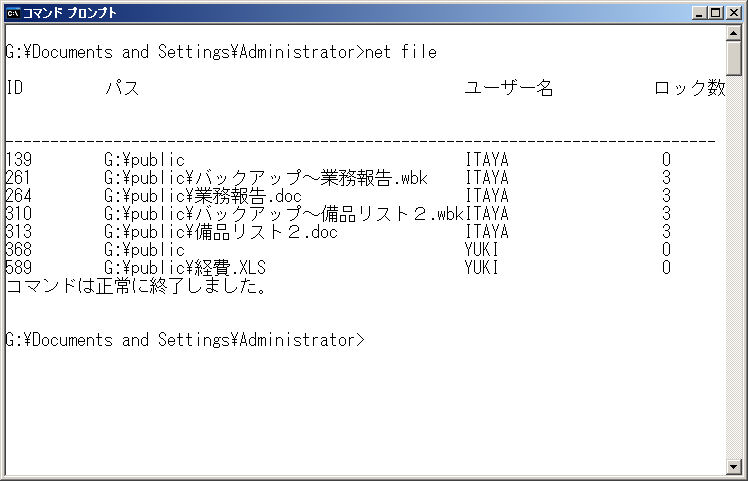Click the vertical scrollbar thumb
748x481 pixels.
pos(733,58)
